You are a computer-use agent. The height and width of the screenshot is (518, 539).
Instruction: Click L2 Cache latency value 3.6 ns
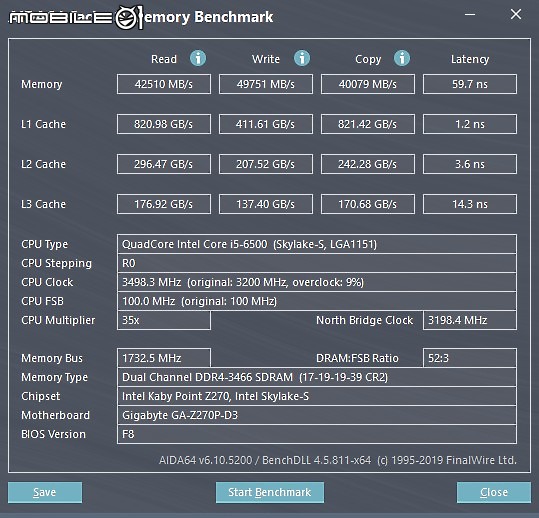[x=470, y=164]
